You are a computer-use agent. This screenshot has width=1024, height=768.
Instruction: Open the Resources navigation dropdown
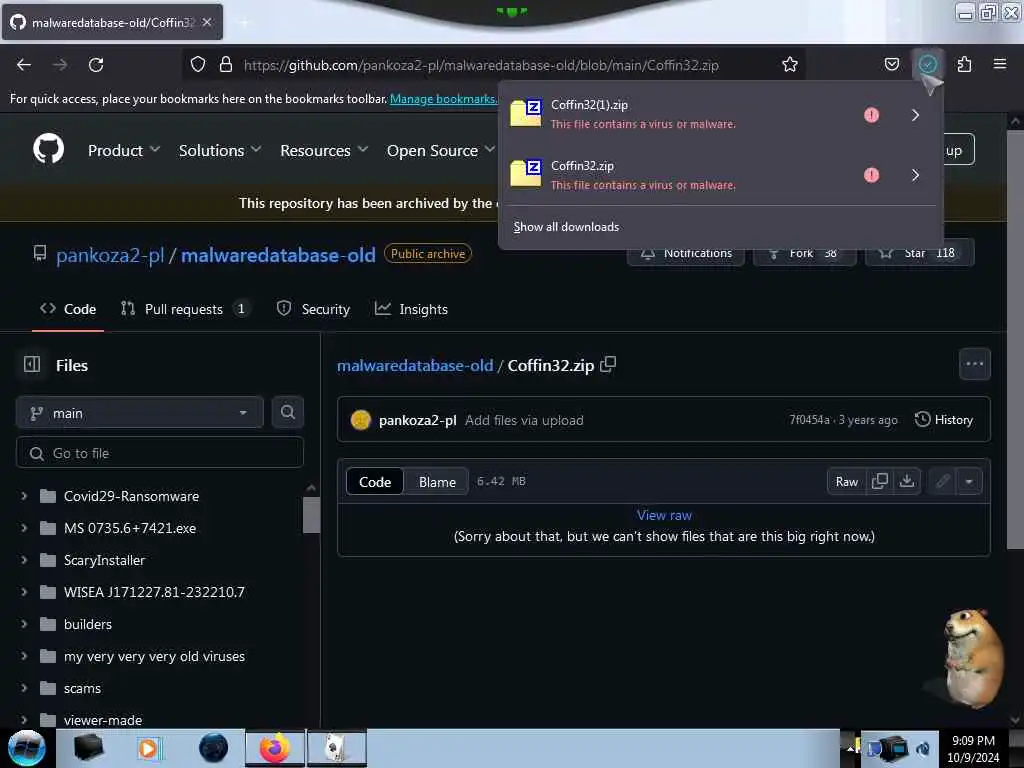[x=324, y=150]
